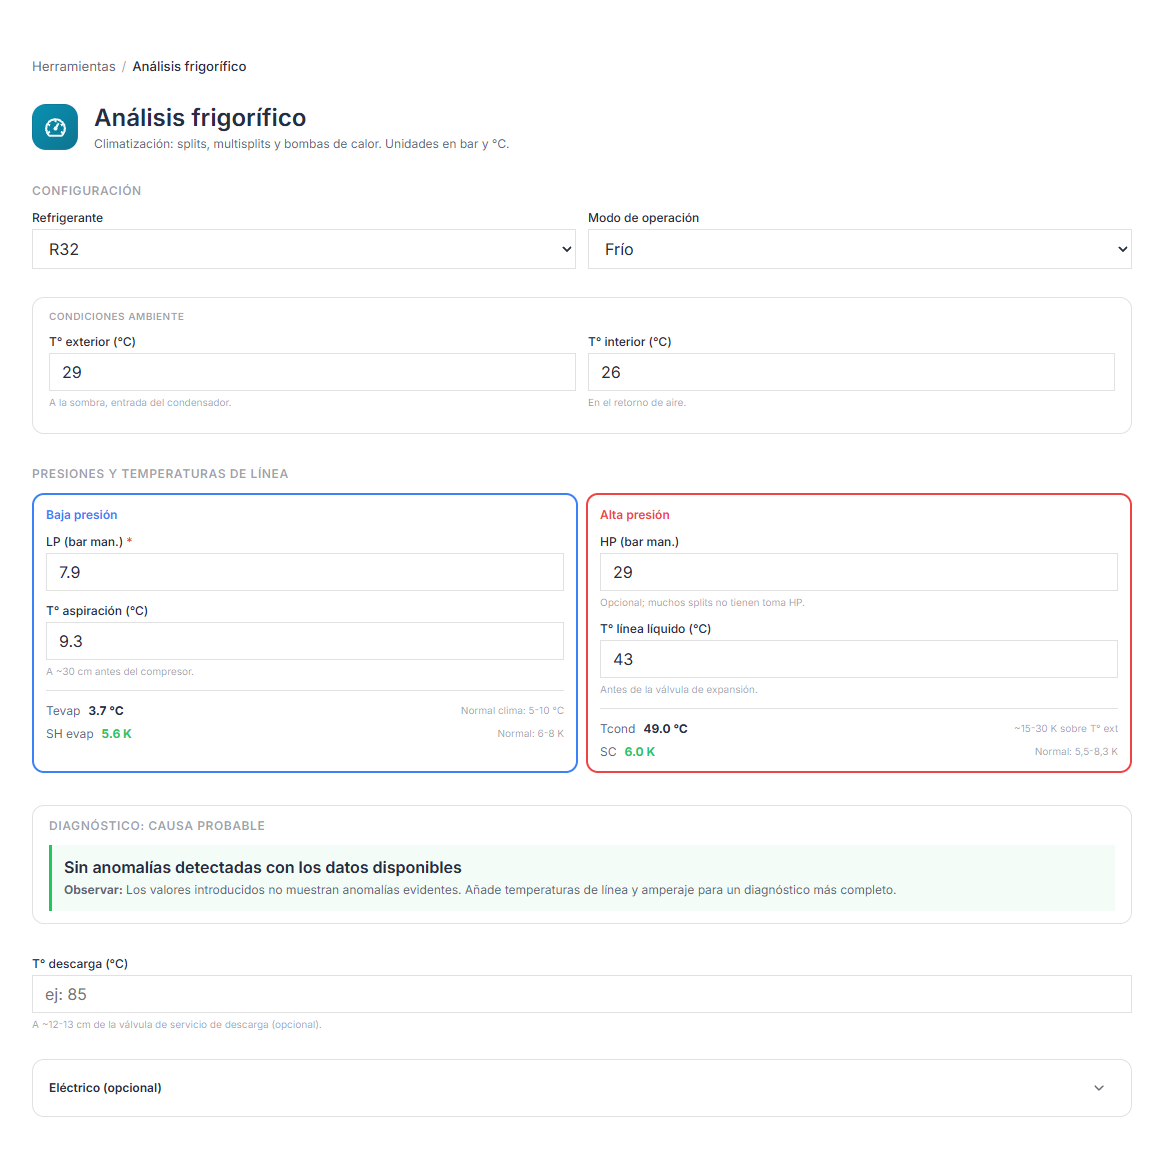This screenshot has height=1165, width=1164.
Task: Click 'Sin anomalías detectadas' diagnosis heading
Action: 263,867
